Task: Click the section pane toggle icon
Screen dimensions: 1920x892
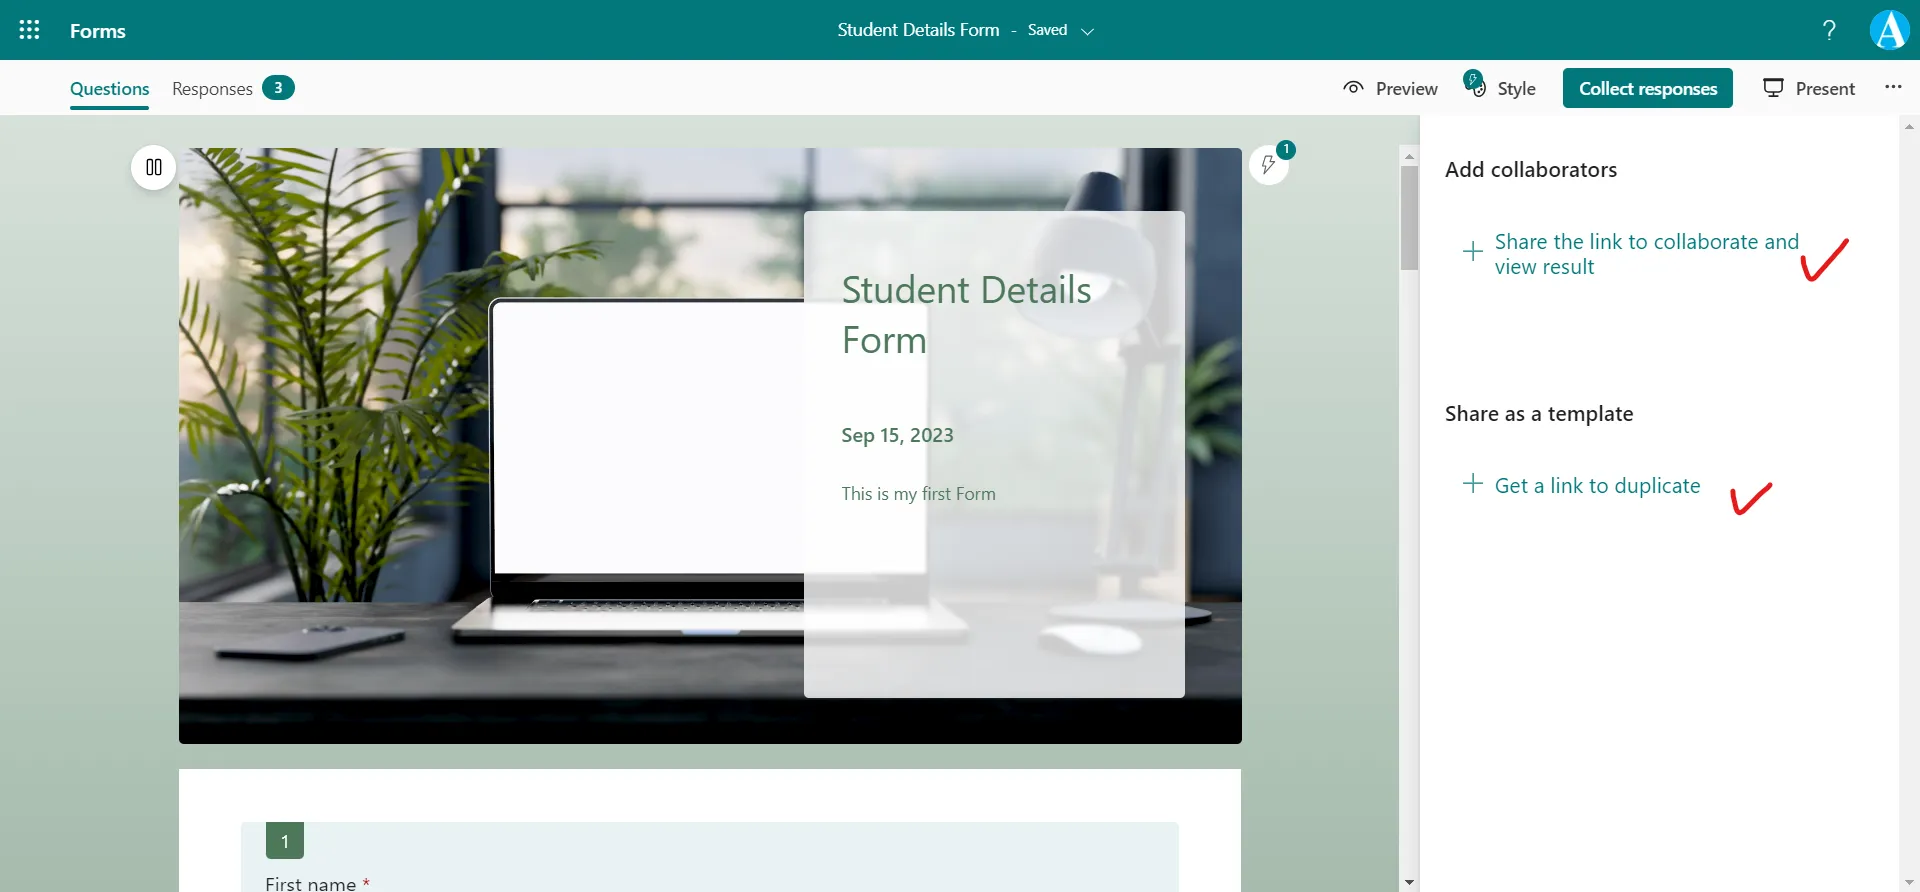Action: [153, 167]
